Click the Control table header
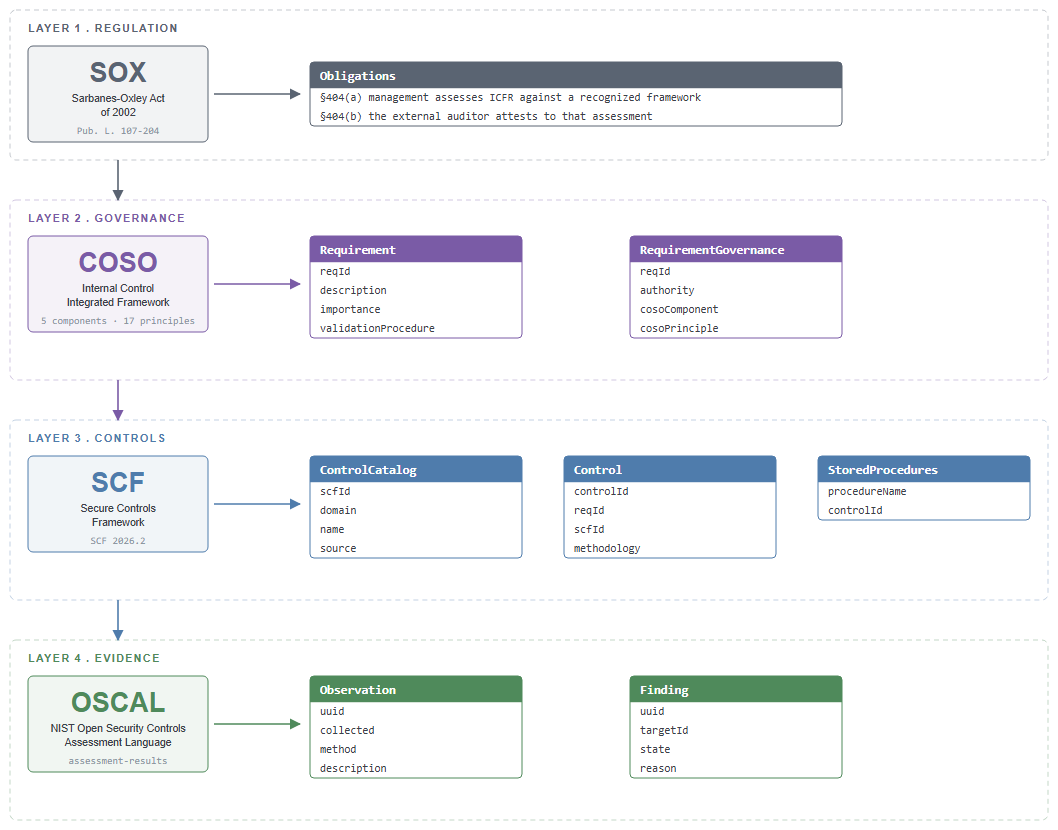Image resolution: width=1058 pixels, height=830 pixels. coord(669,470)
